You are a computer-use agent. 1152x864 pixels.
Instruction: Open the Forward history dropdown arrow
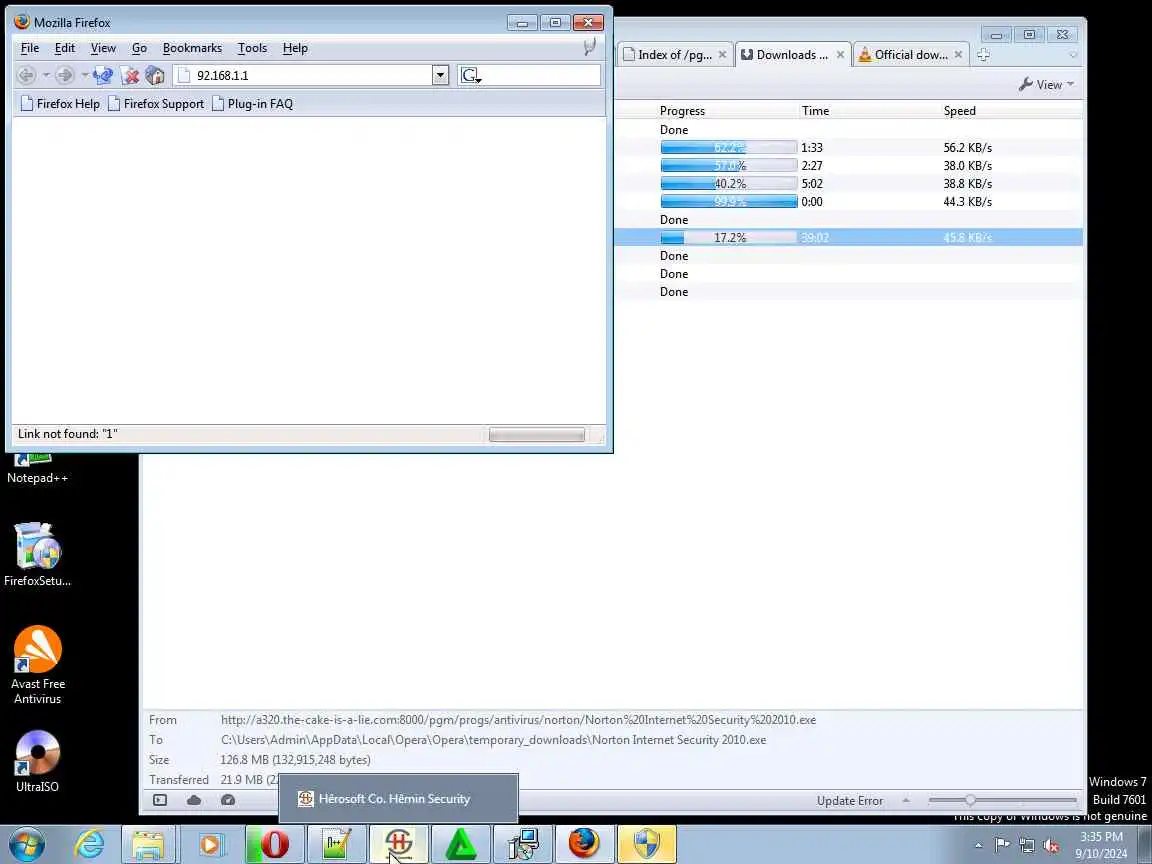(x=84, y=75)
